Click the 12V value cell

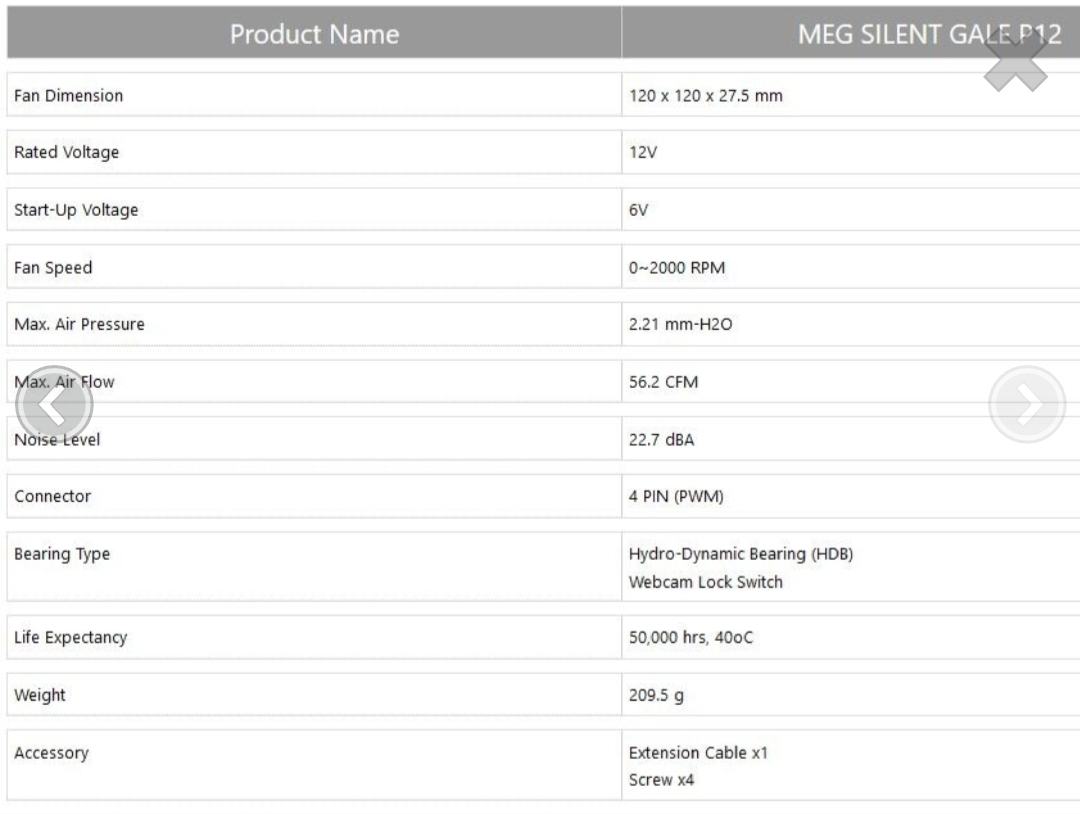click(851, 152)
